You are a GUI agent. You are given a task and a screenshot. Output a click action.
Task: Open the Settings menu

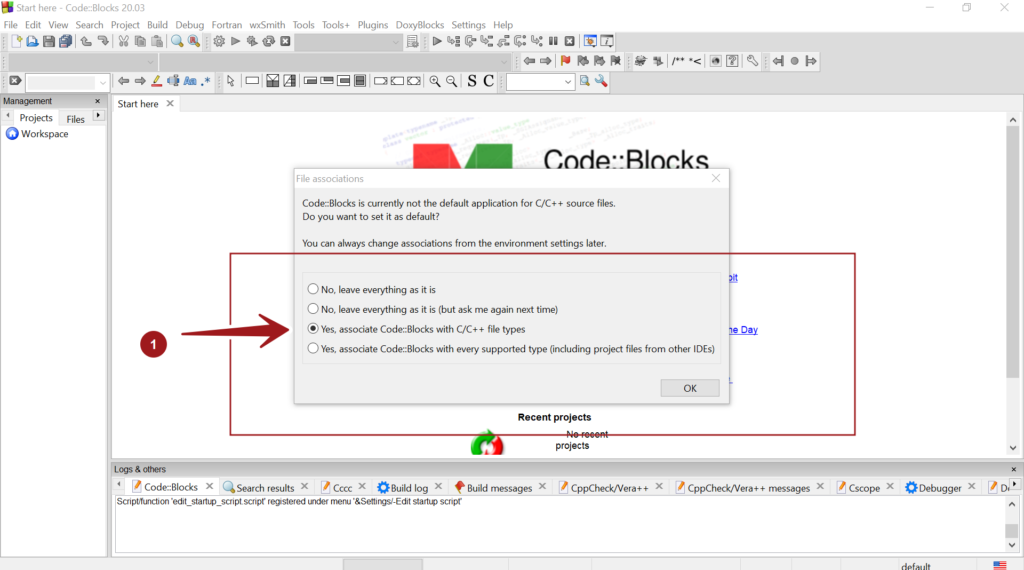[468, 24]
